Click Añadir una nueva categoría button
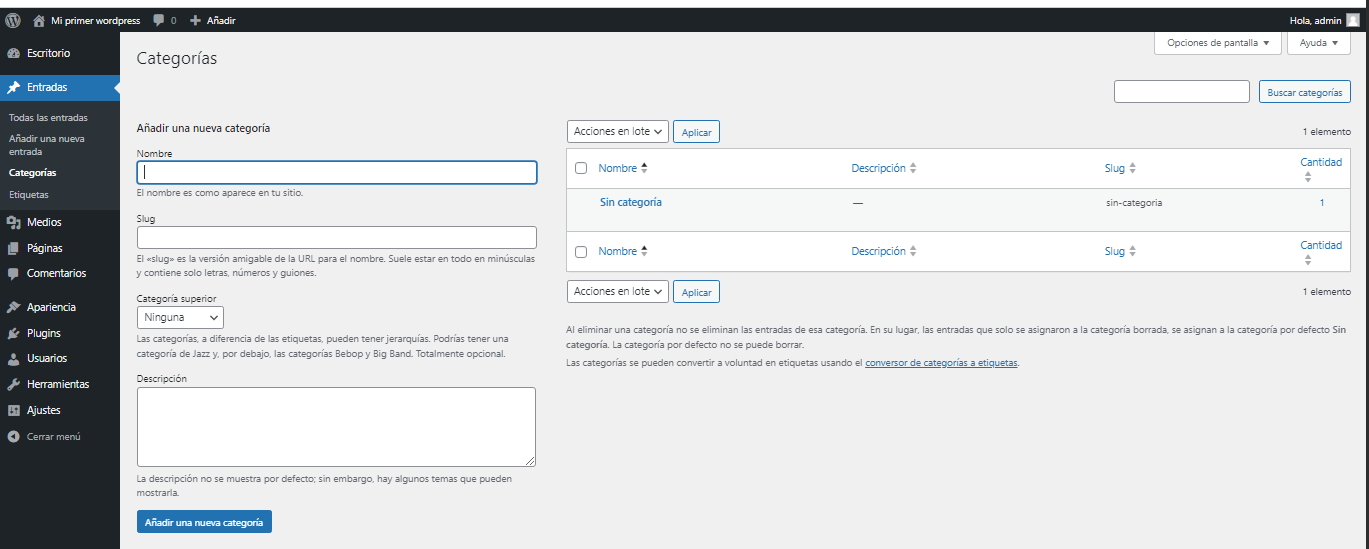Image resolution: width=1369 pixels, height=549 pixels. point(204,522)
